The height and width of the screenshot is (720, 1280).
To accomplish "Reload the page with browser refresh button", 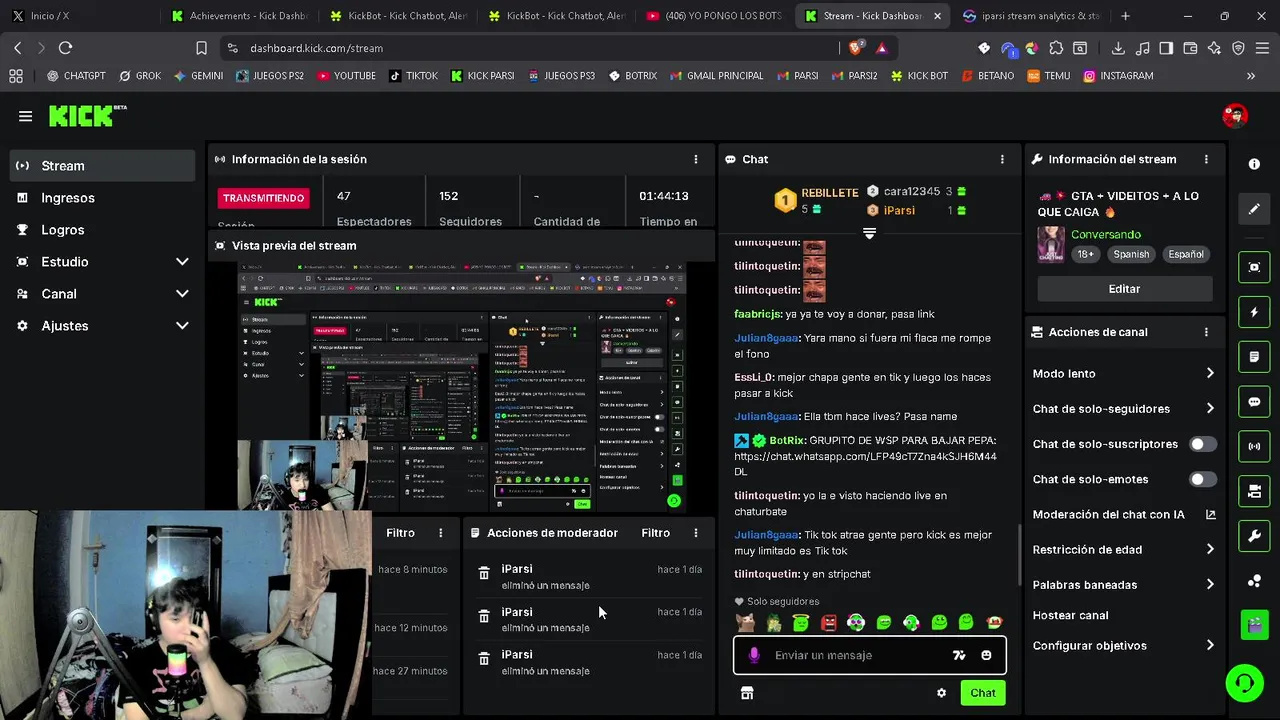I will tap(65, 48).
